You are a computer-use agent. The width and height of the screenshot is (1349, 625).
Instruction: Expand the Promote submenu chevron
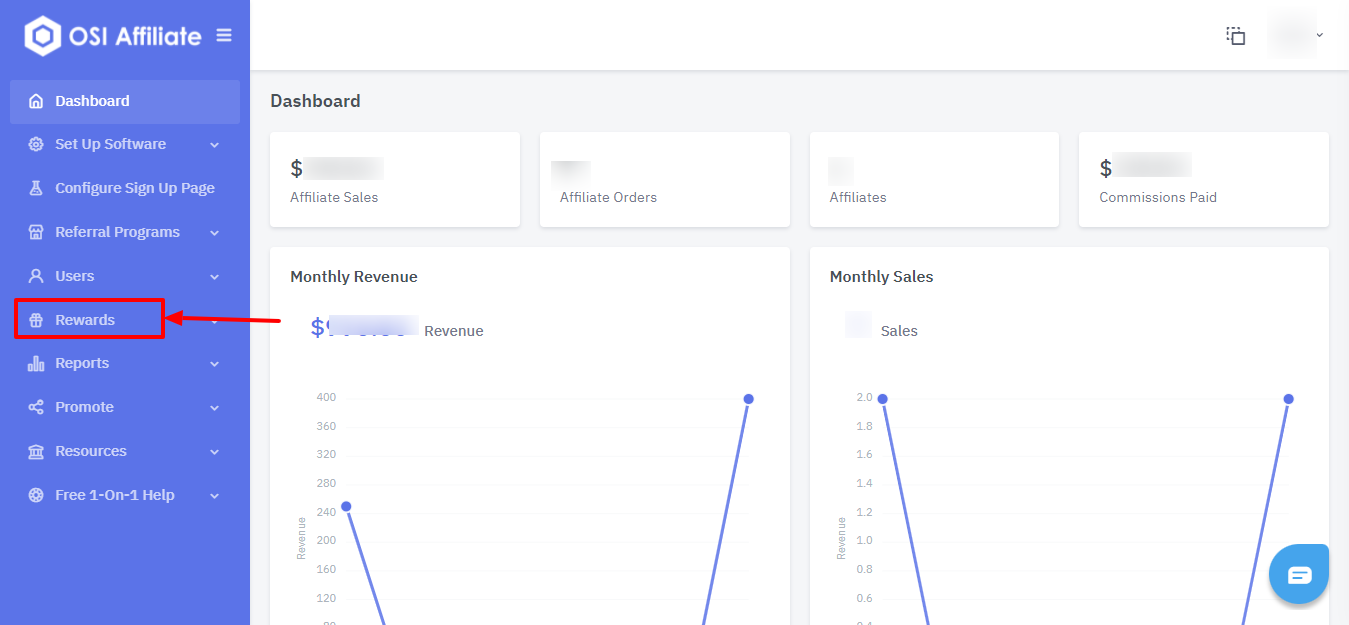point(215,408)
